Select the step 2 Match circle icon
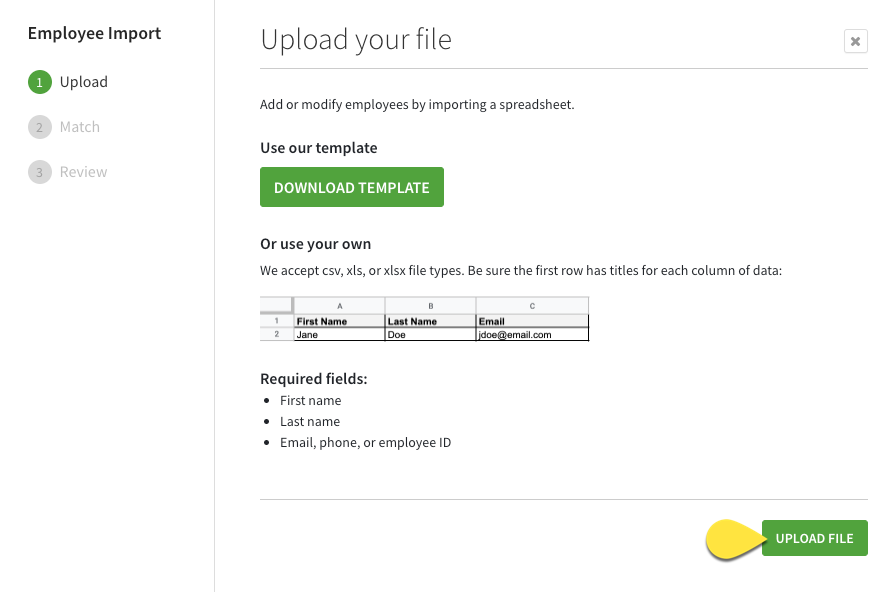 tap(40, 127)
